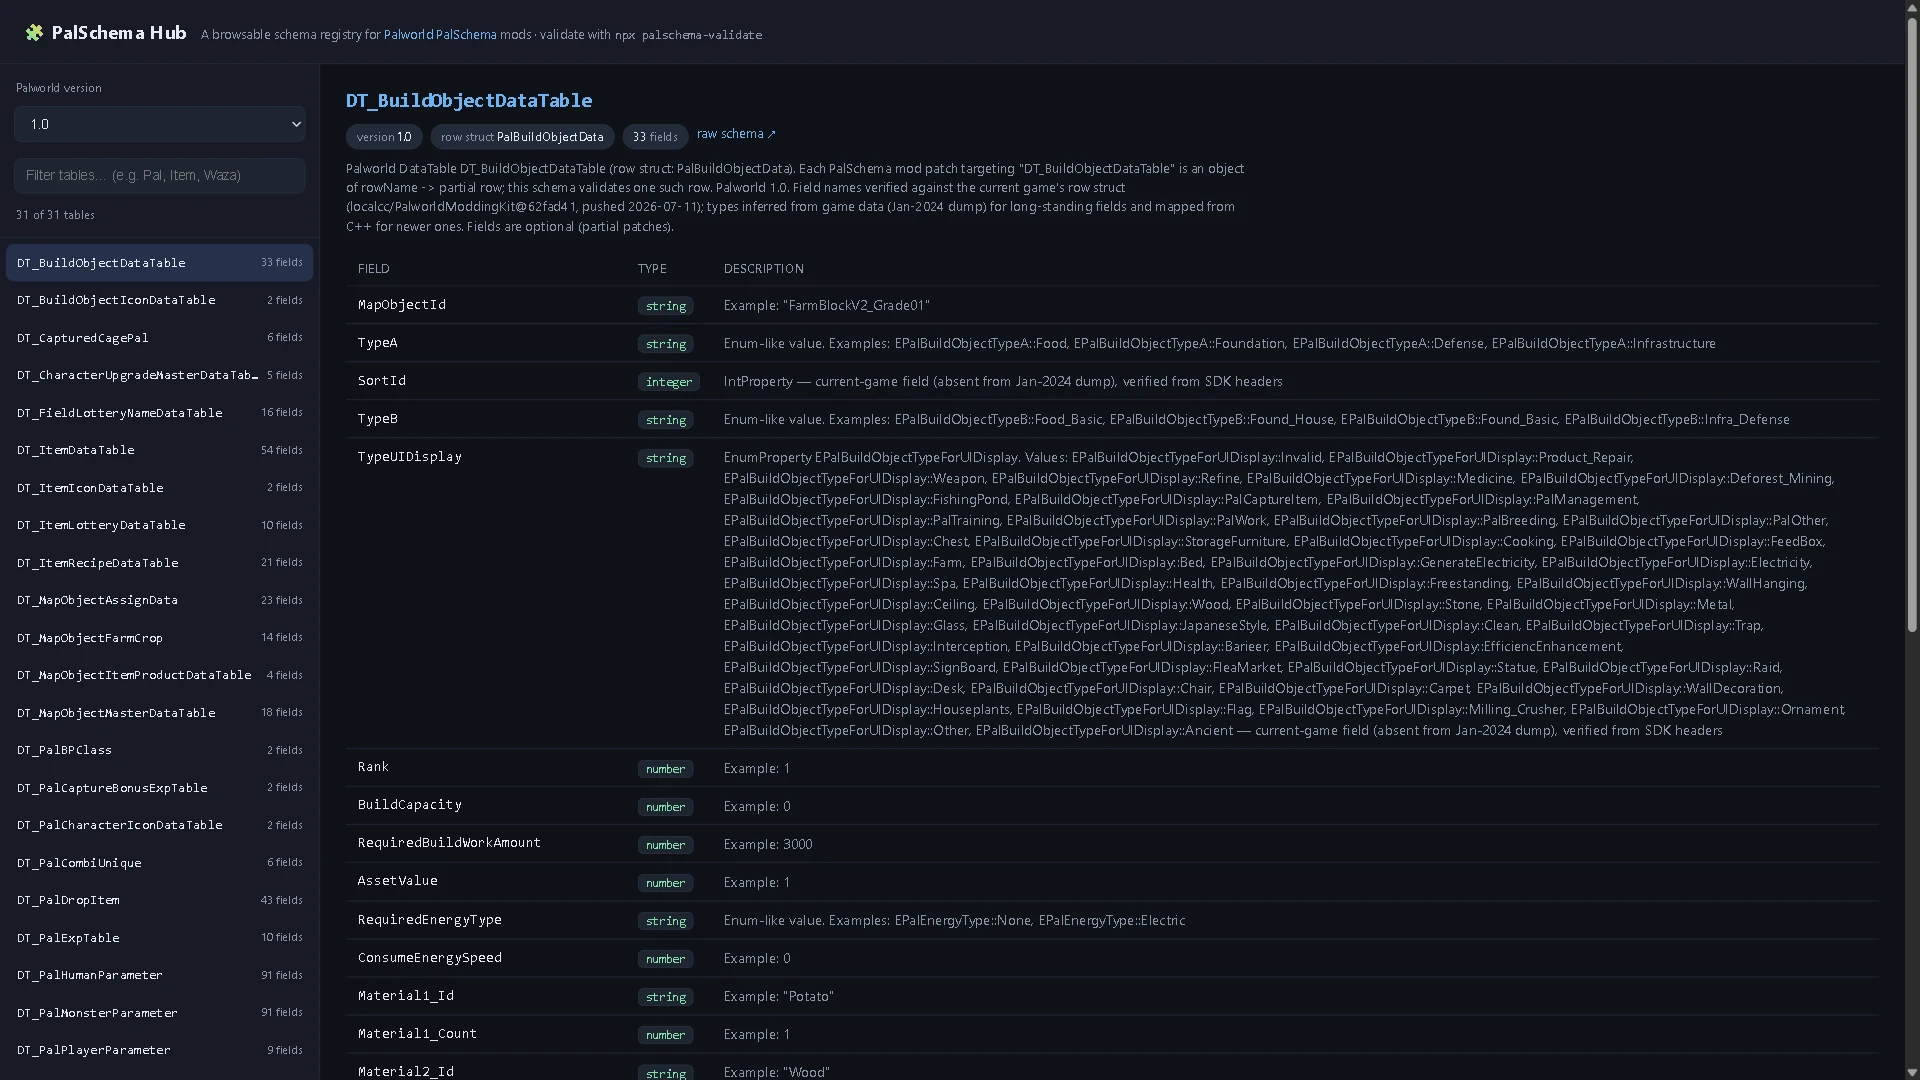Click the scrollbar's down arrow button
Viewport: 1920px width, 1080px height.
(1912, 1072)
